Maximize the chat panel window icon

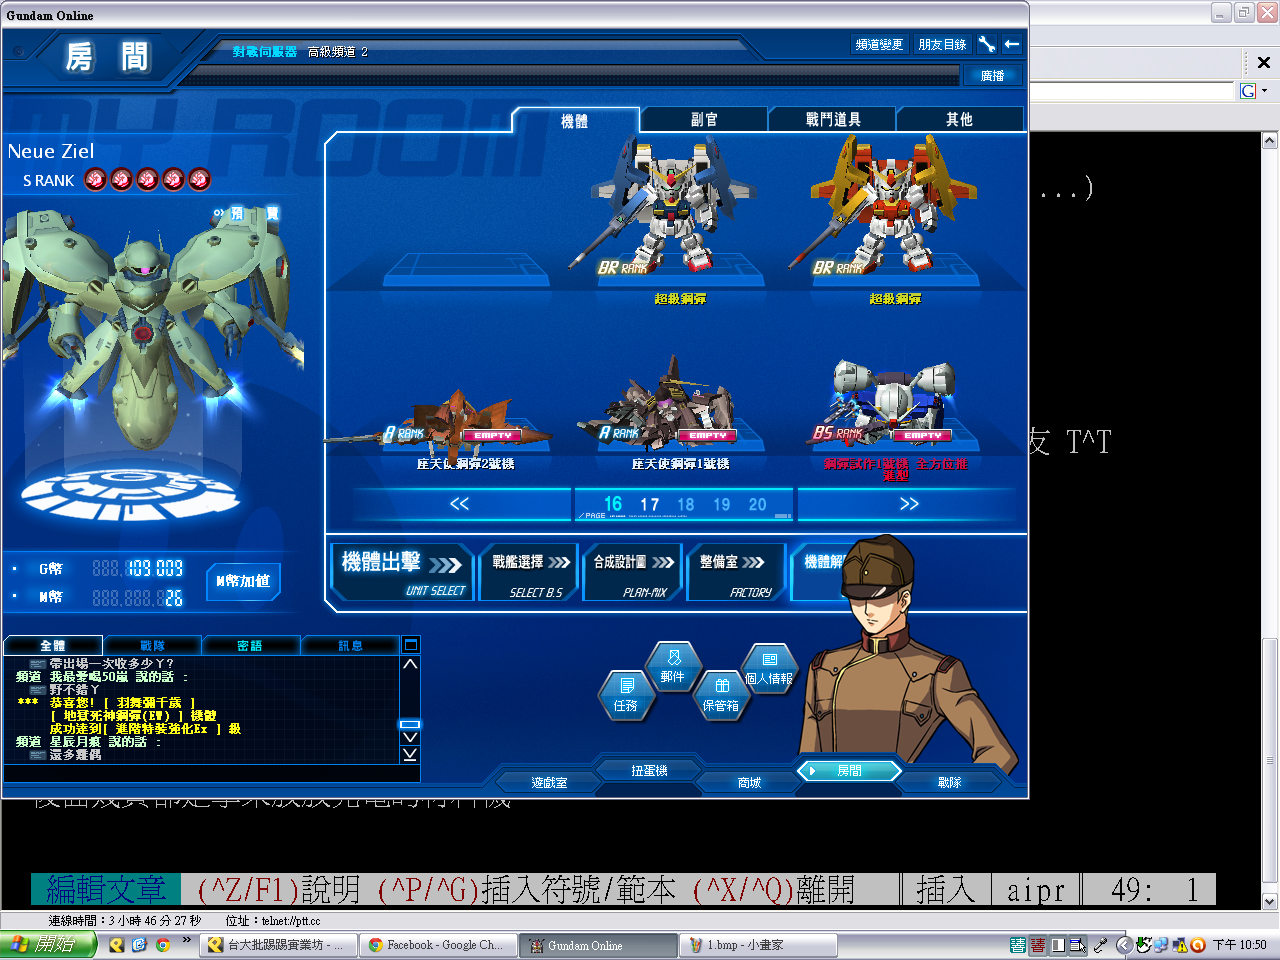(410, 645)
